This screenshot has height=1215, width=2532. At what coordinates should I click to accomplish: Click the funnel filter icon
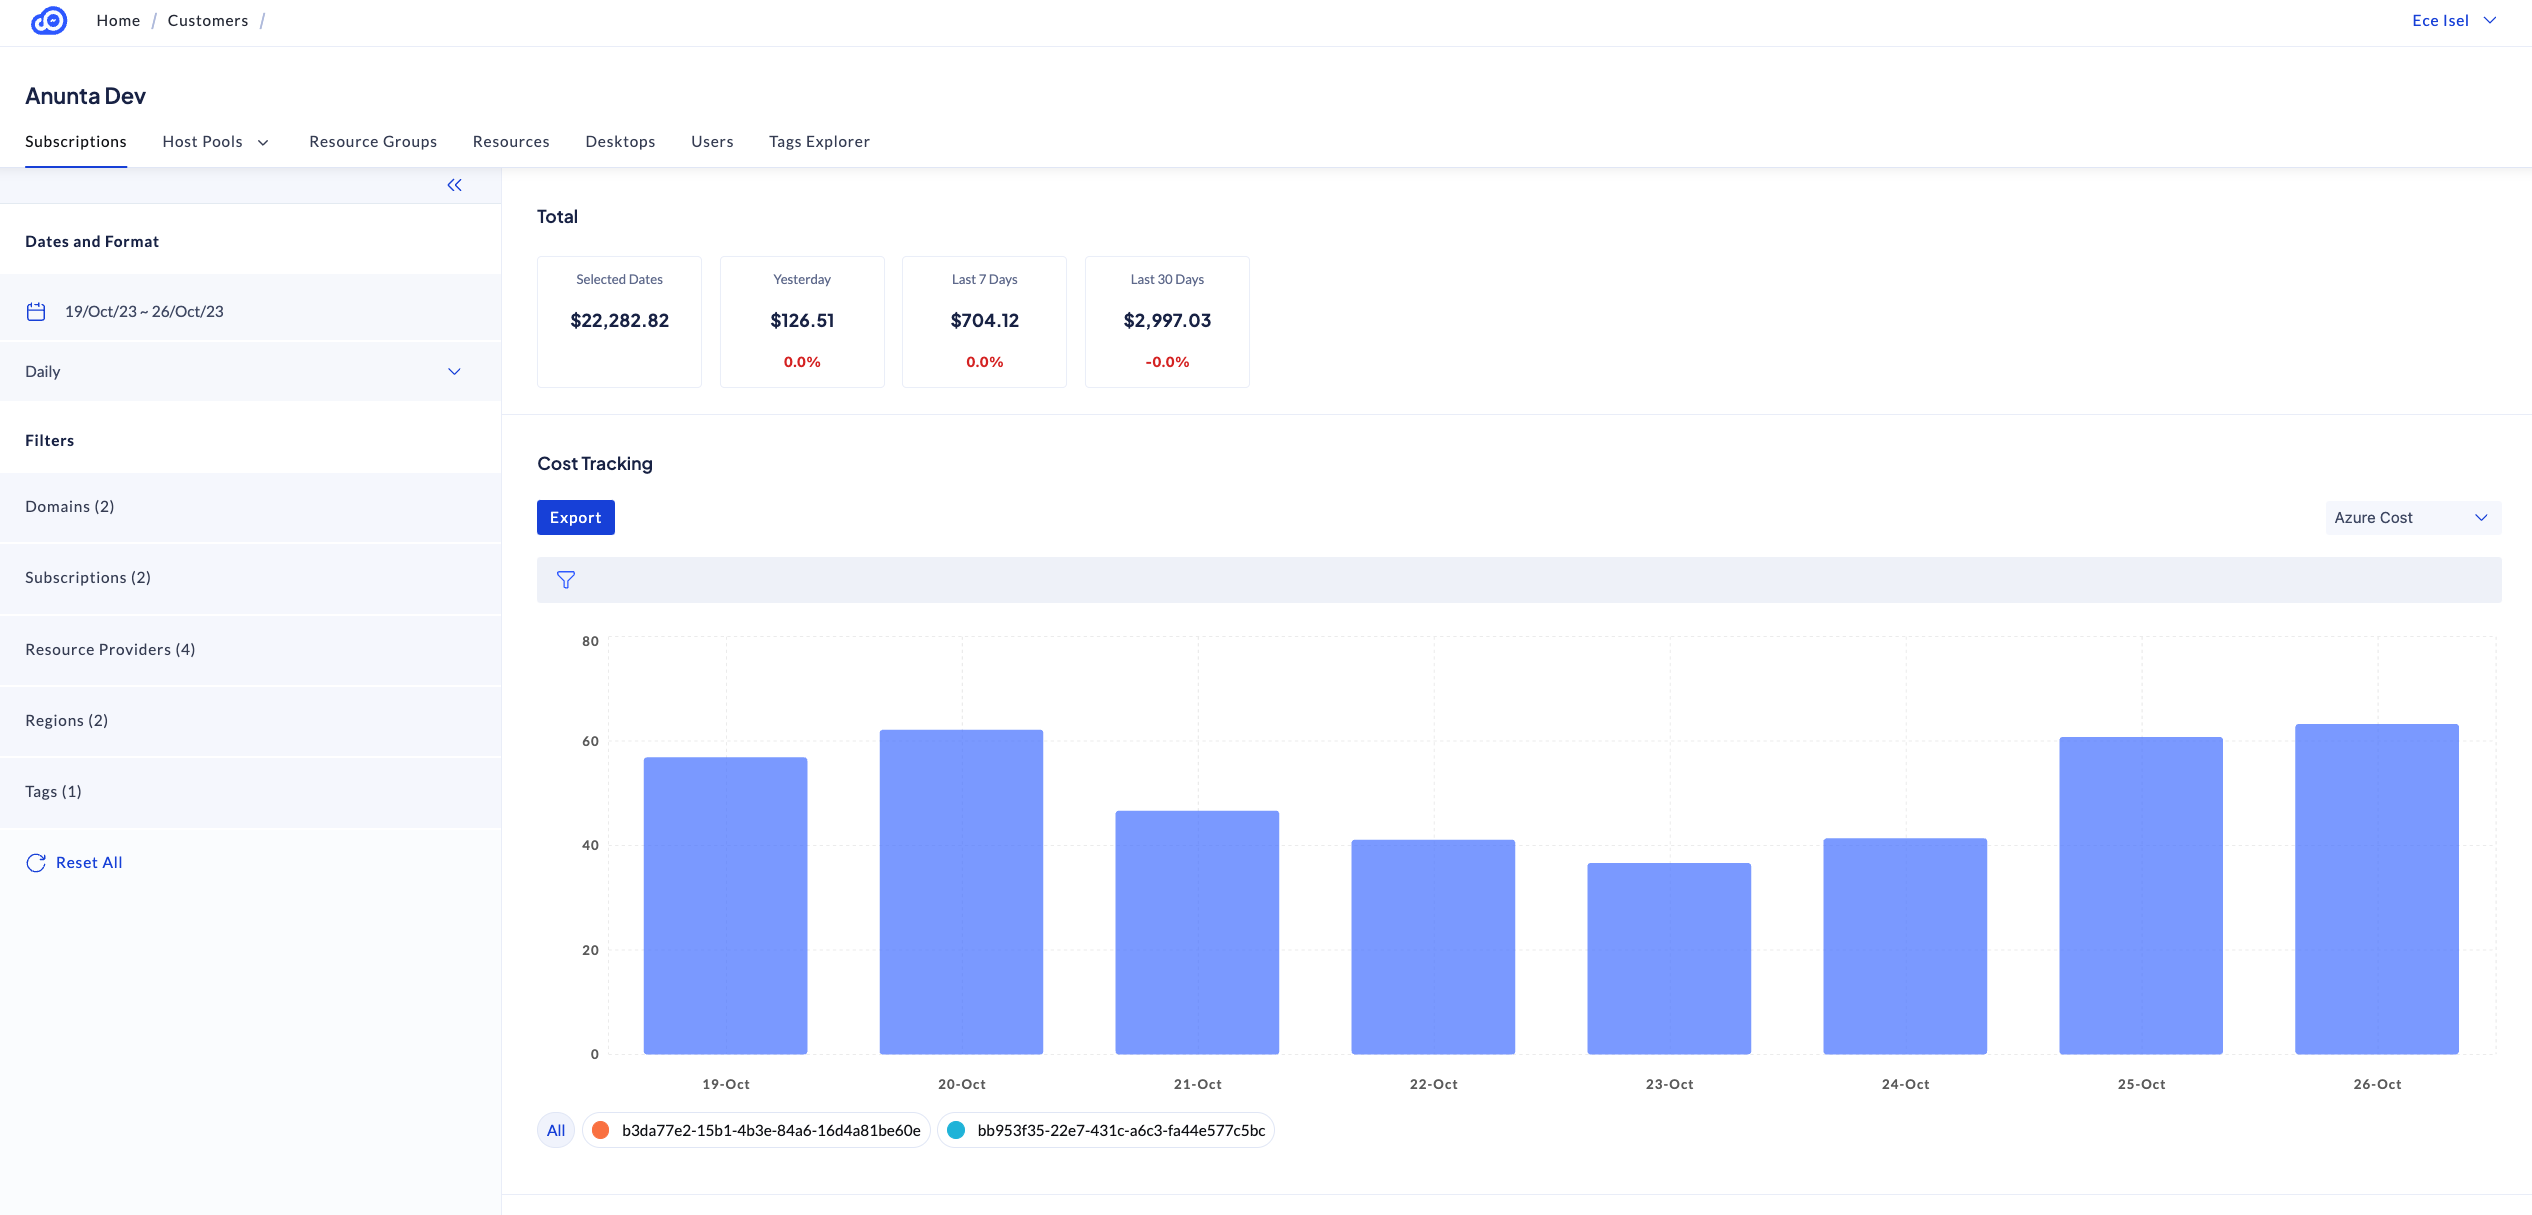[x=566, y=580]
